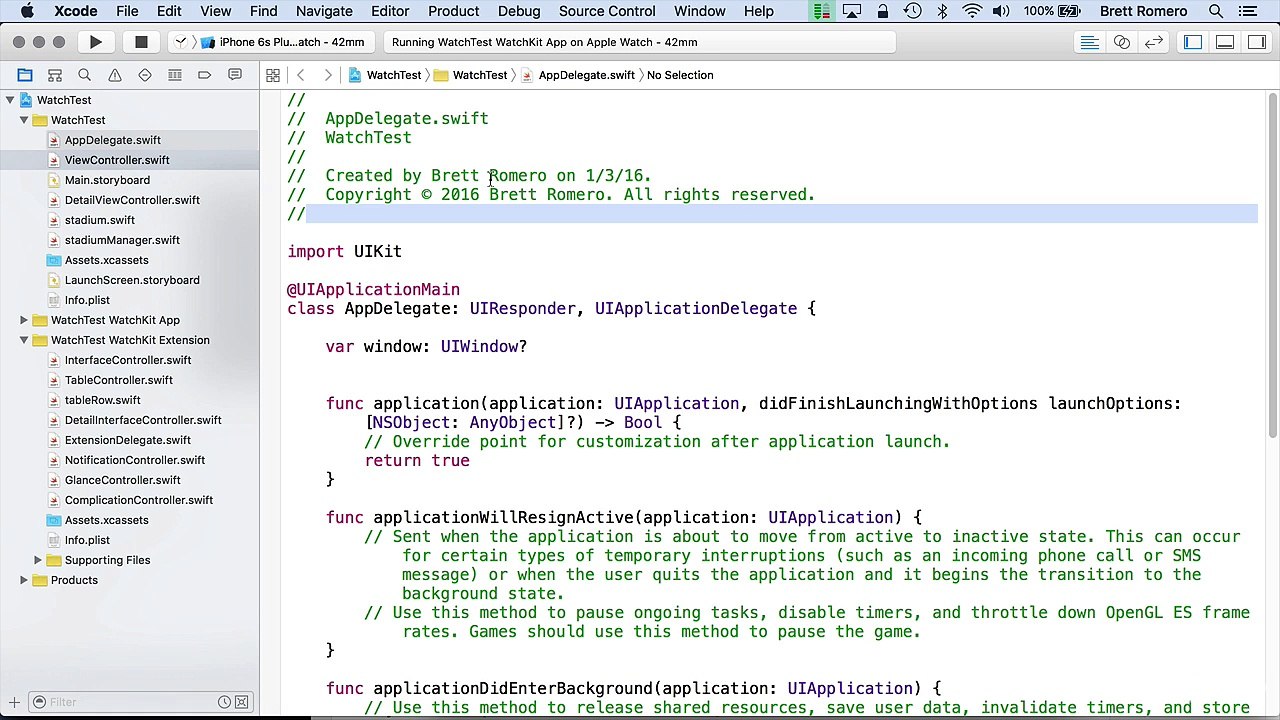Open the Navigate menu

pyautogui.click(x=324, y=11)
